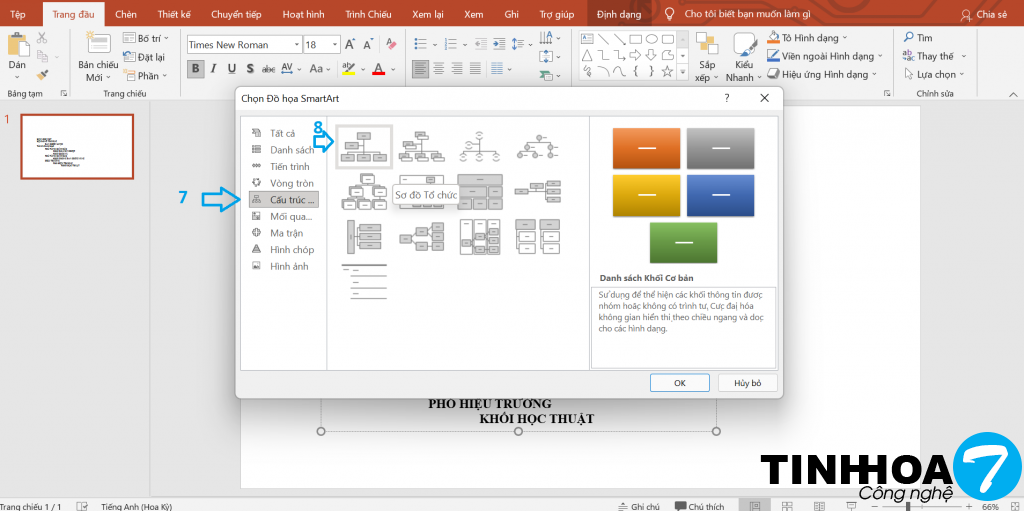Toggle Bold formatting button
This screenshot has width=1024, height=511.
(x=196, y=69)
